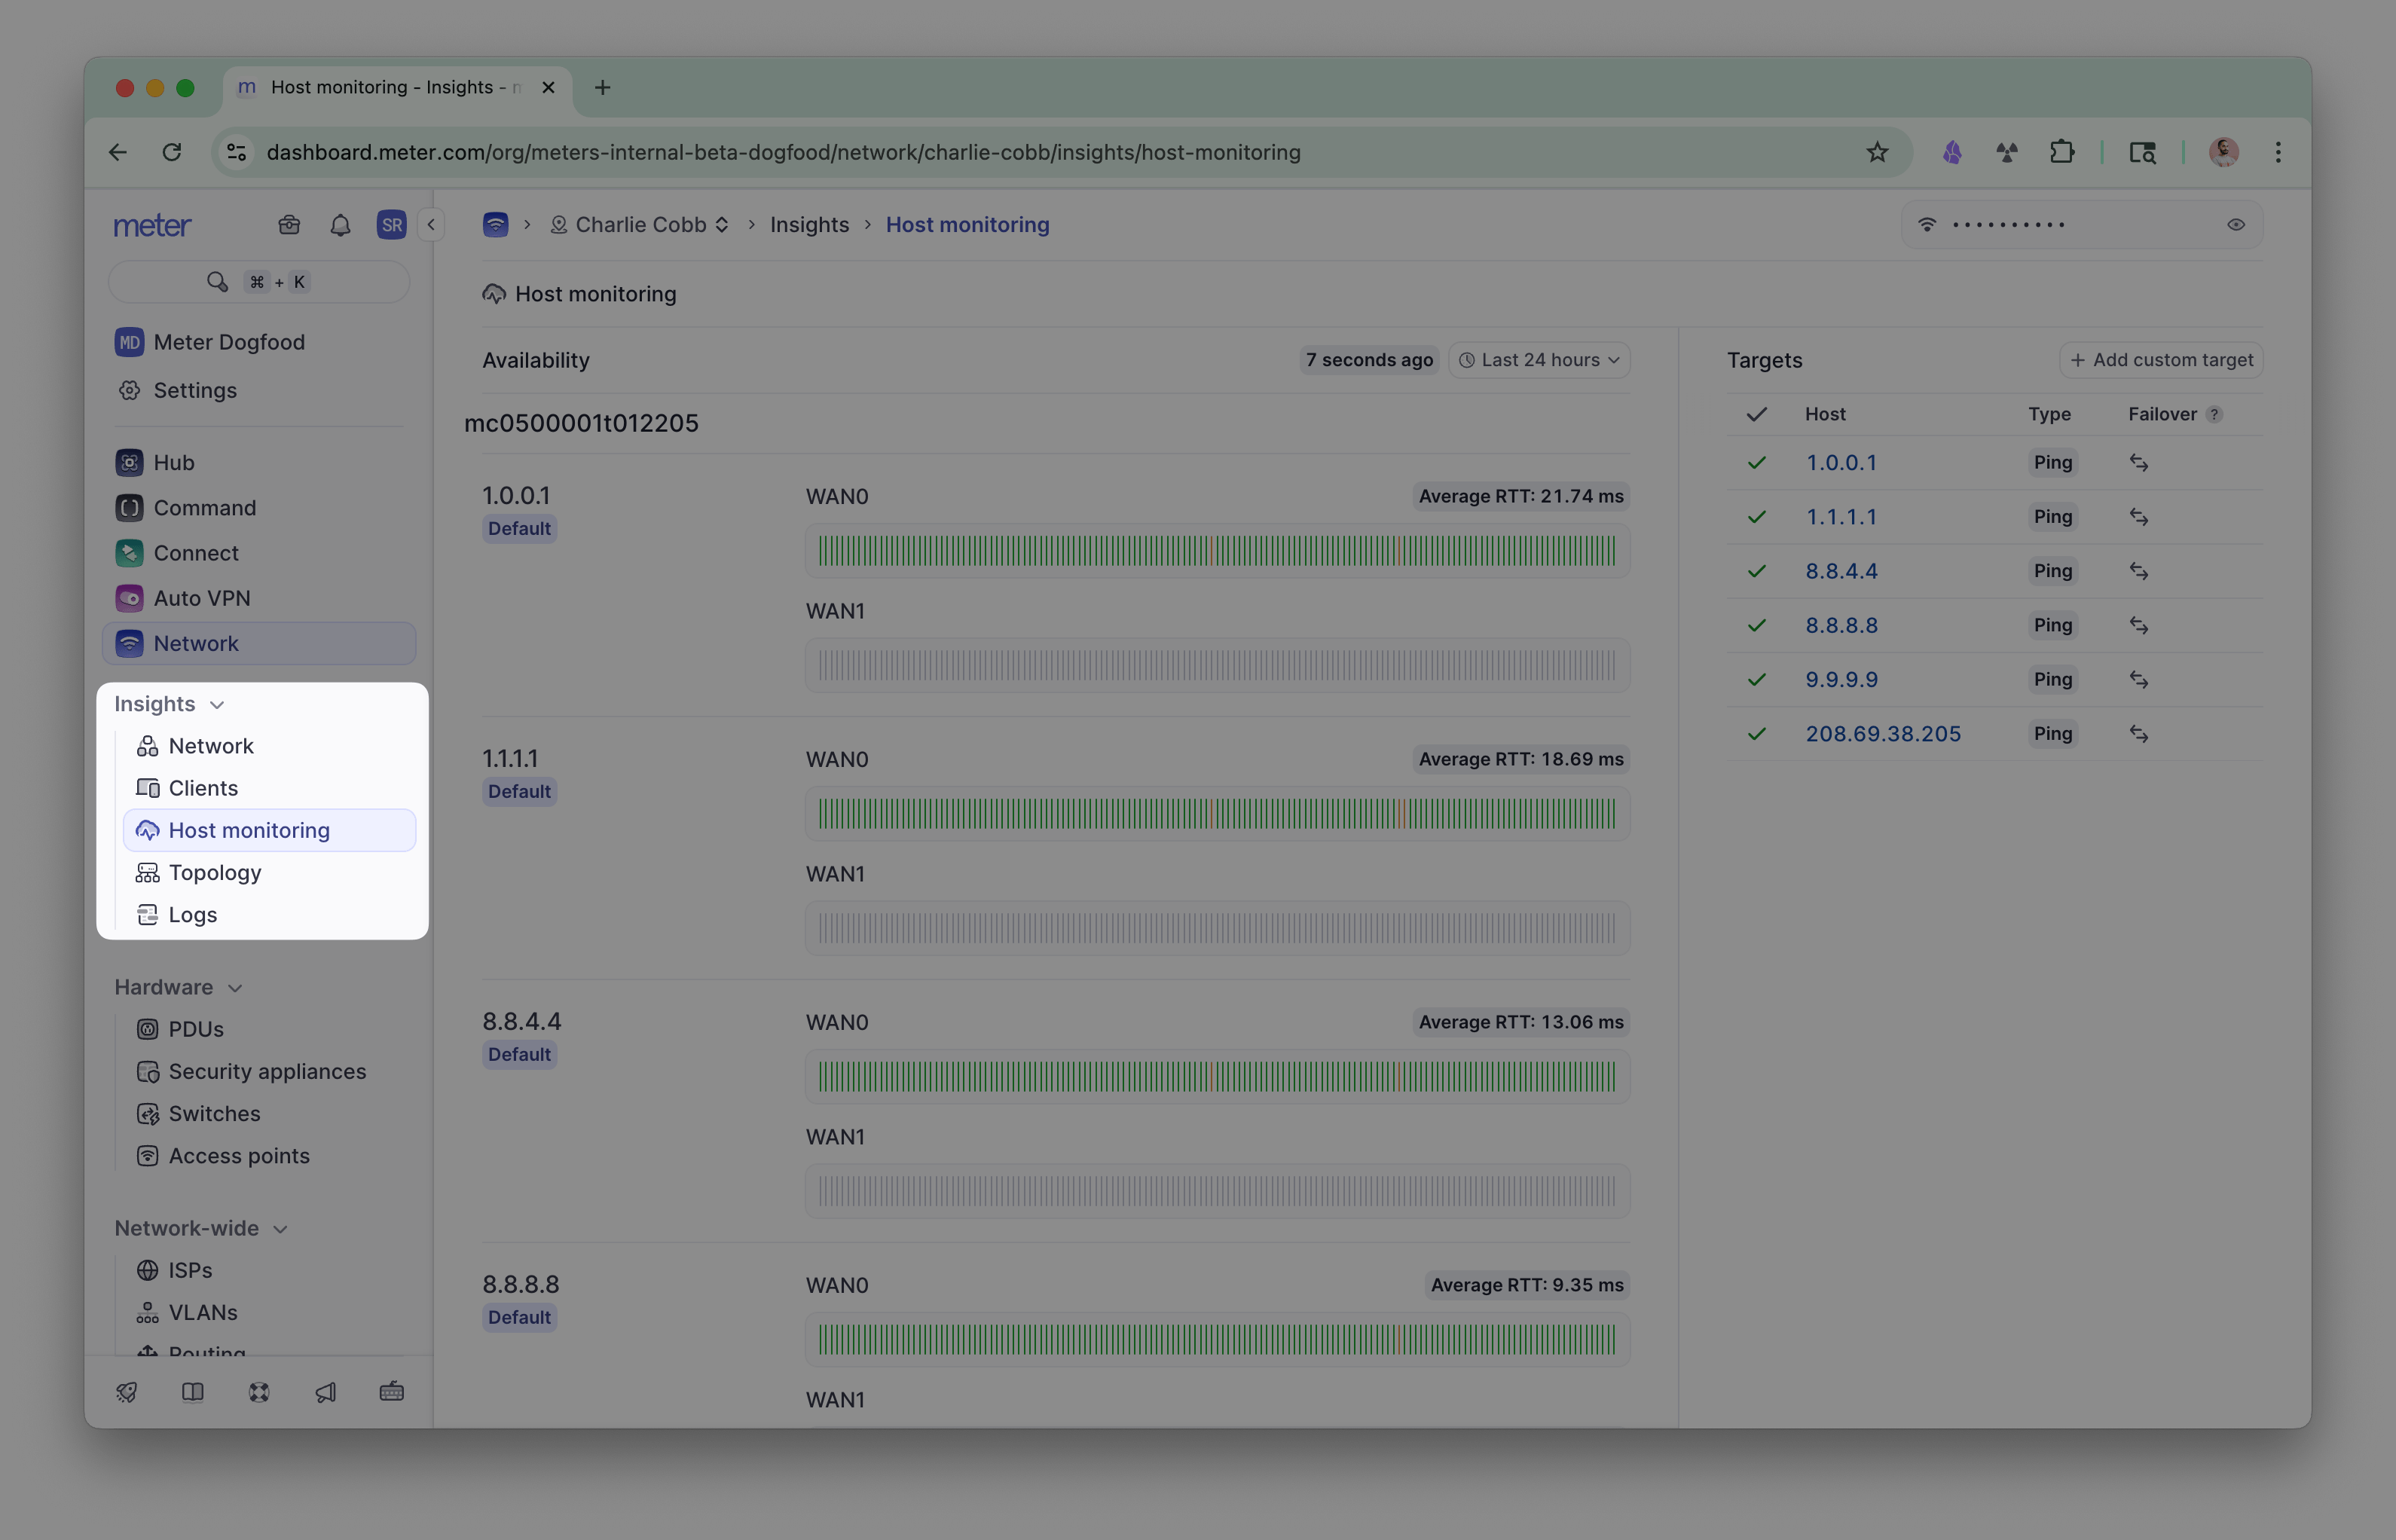Viewport: 2396px width, 1540px height.
Task: Open the Charlie Cobb network switcher
Action: click(640, 225)
